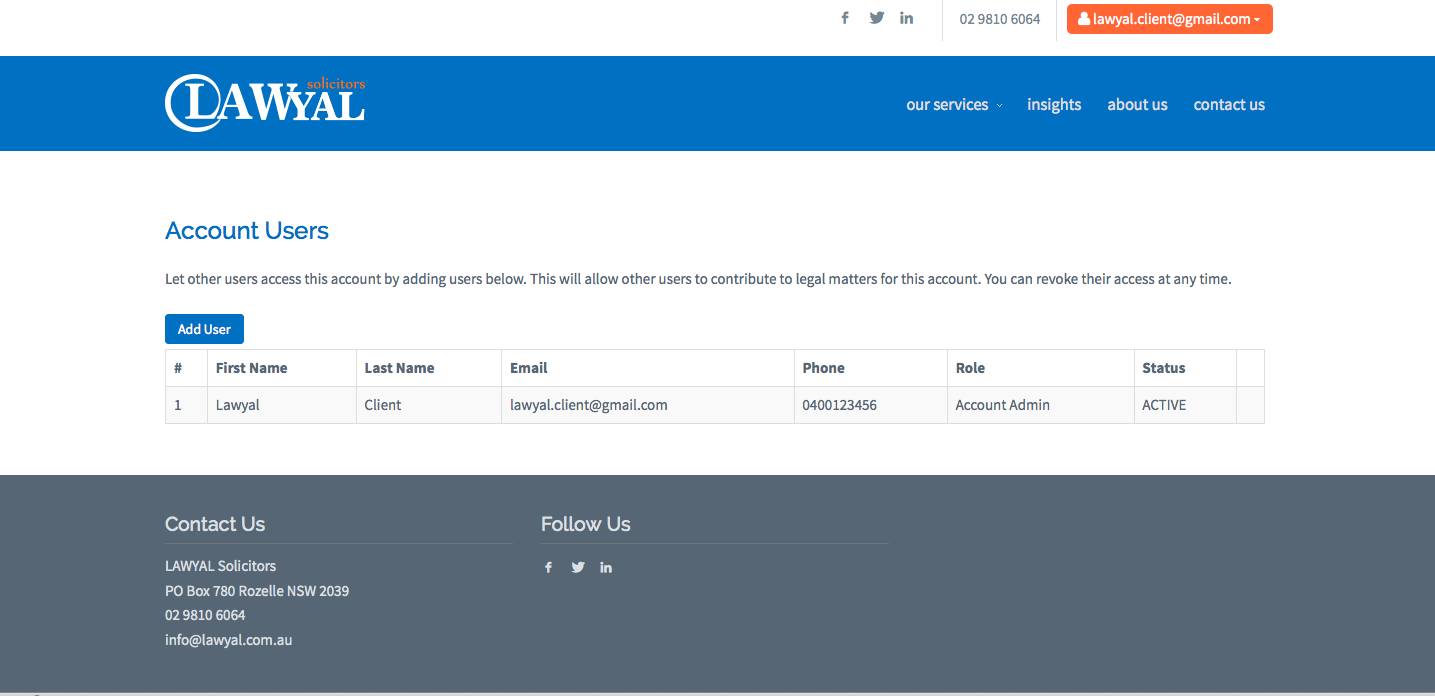Click the footer phone number 02 9810 6064
Viewport: 1435px width, 696px height.
205,615
